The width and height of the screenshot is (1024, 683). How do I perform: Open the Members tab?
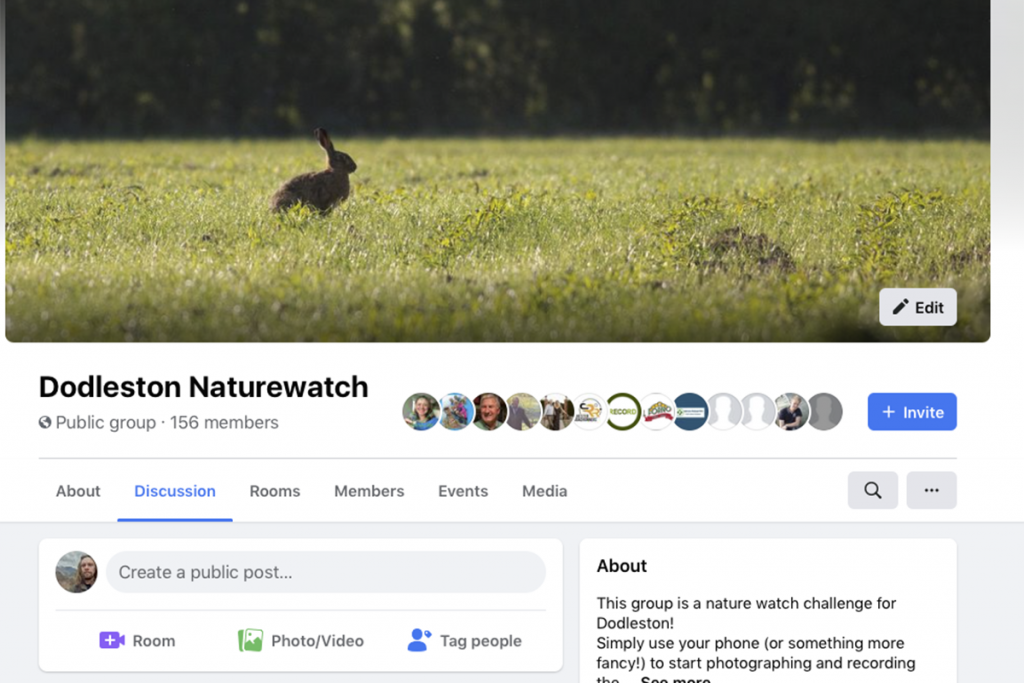[369, 491]
